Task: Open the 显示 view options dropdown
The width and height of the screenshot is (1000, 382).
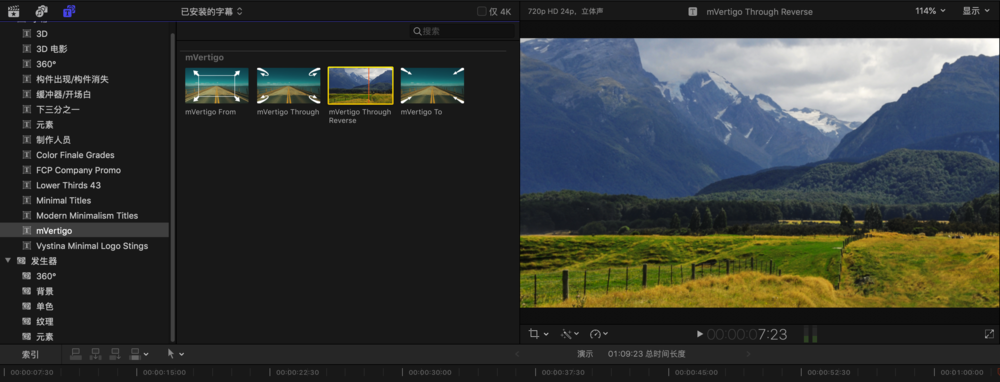Action: (975, 11)
